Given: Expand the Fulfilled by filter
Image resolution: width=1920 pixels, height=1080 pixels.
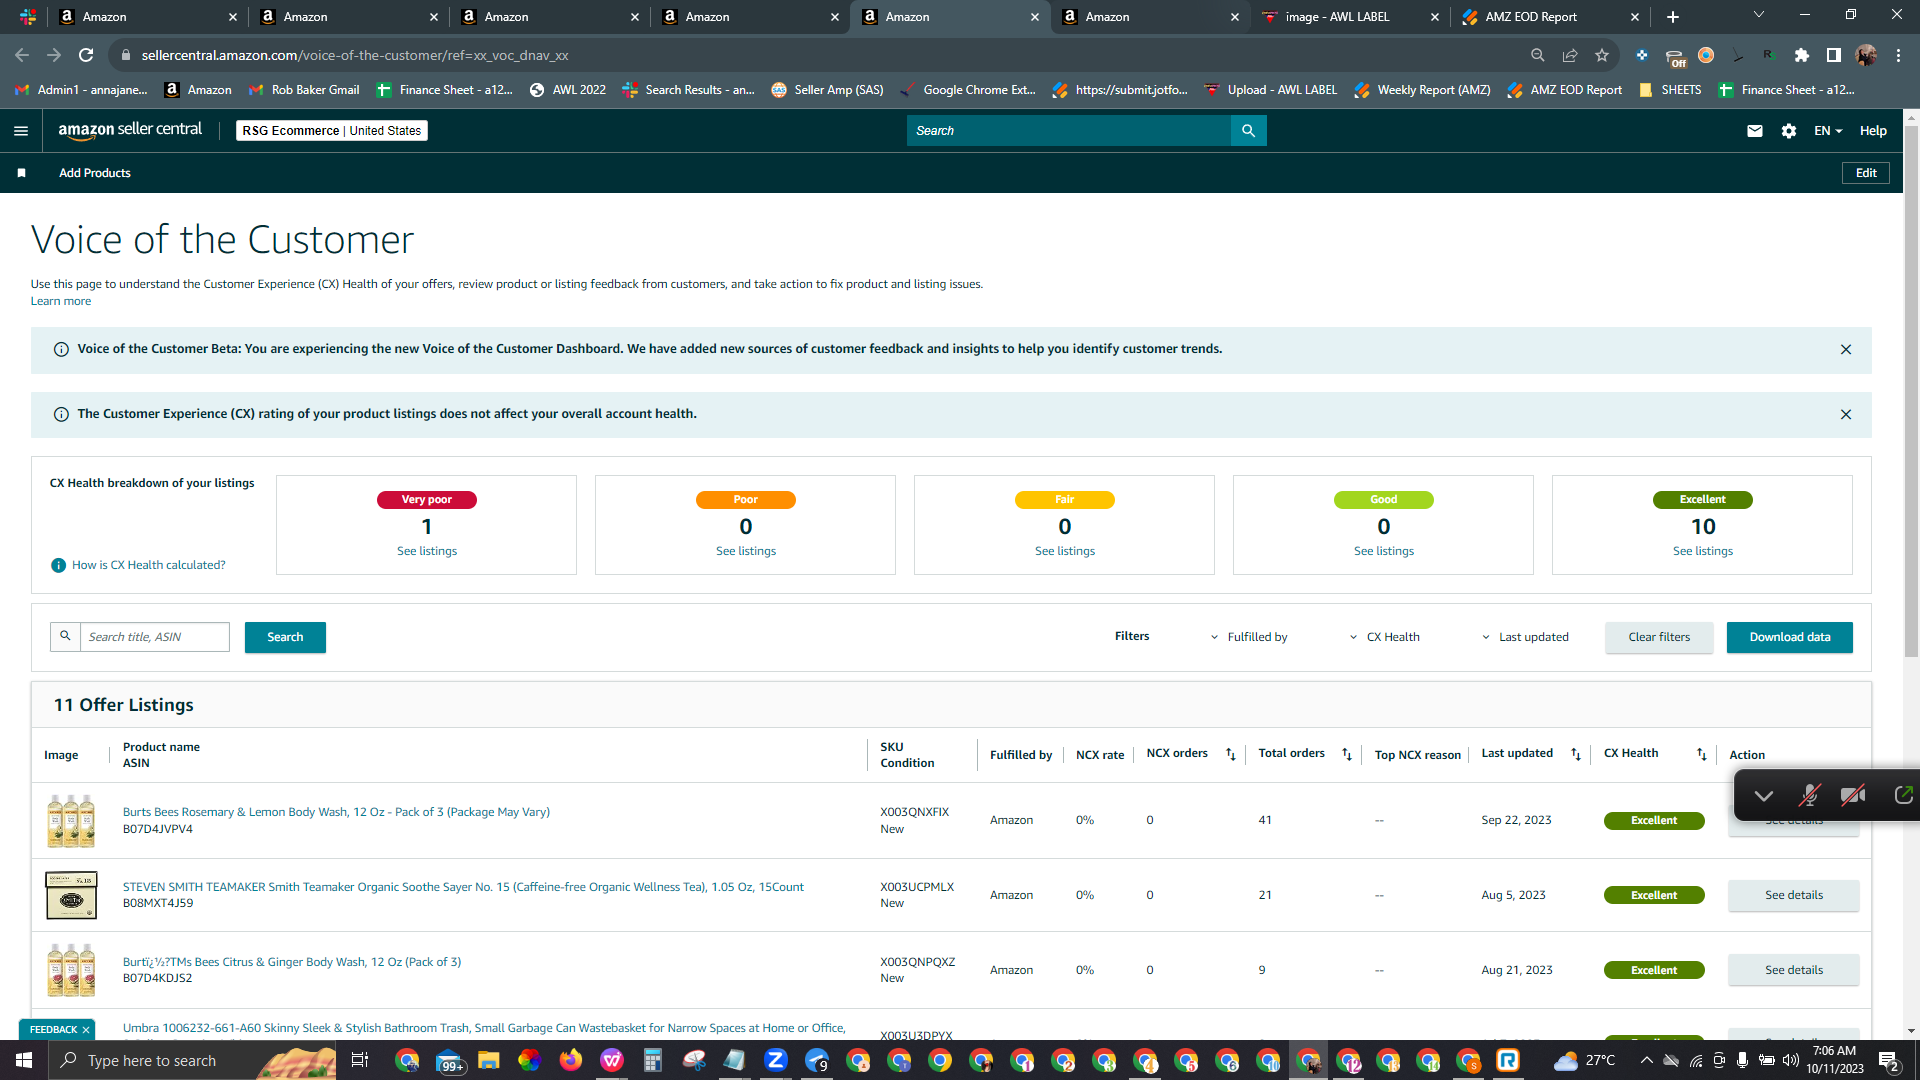Looking at the screenshot, I should (1249, 637).
